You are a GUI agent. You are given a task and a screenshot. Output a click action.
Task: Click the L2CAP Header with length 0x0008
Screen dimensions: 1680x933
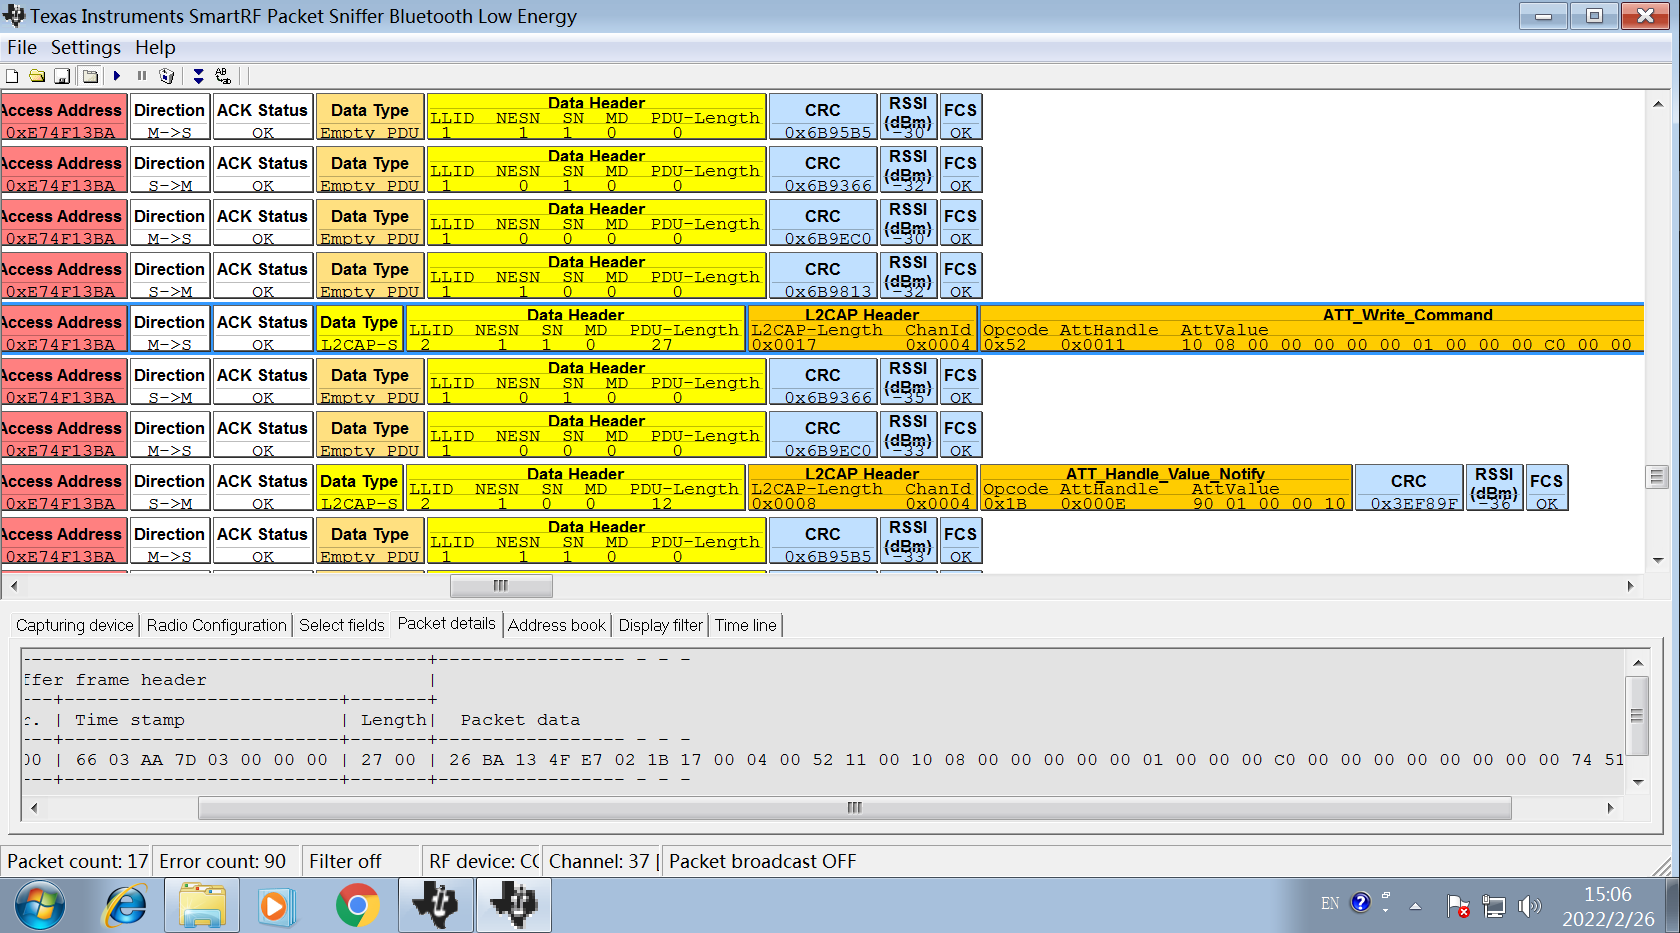(x=862, y=488)
